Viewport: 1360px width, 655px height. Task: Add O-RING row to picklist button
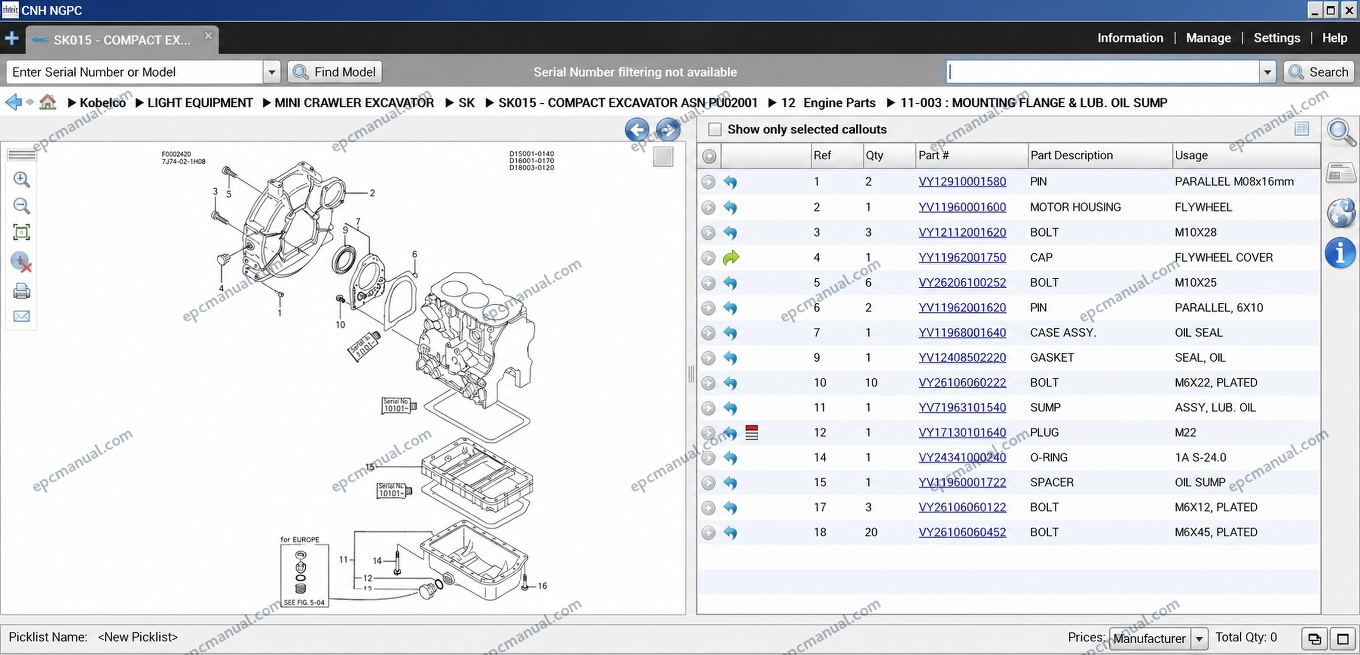click(x=709, y=458)
